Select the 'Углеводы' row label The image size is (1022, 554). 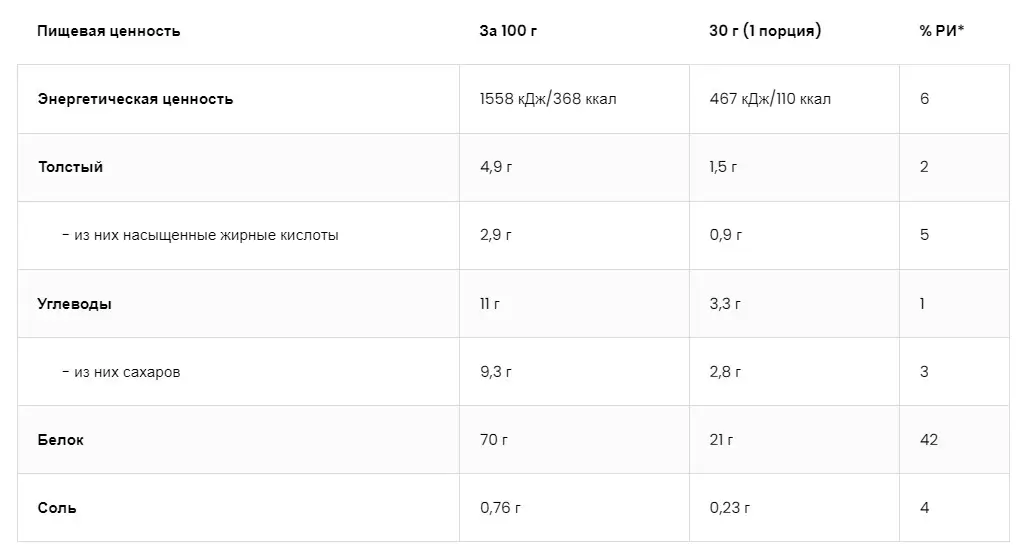click(74, 303)
